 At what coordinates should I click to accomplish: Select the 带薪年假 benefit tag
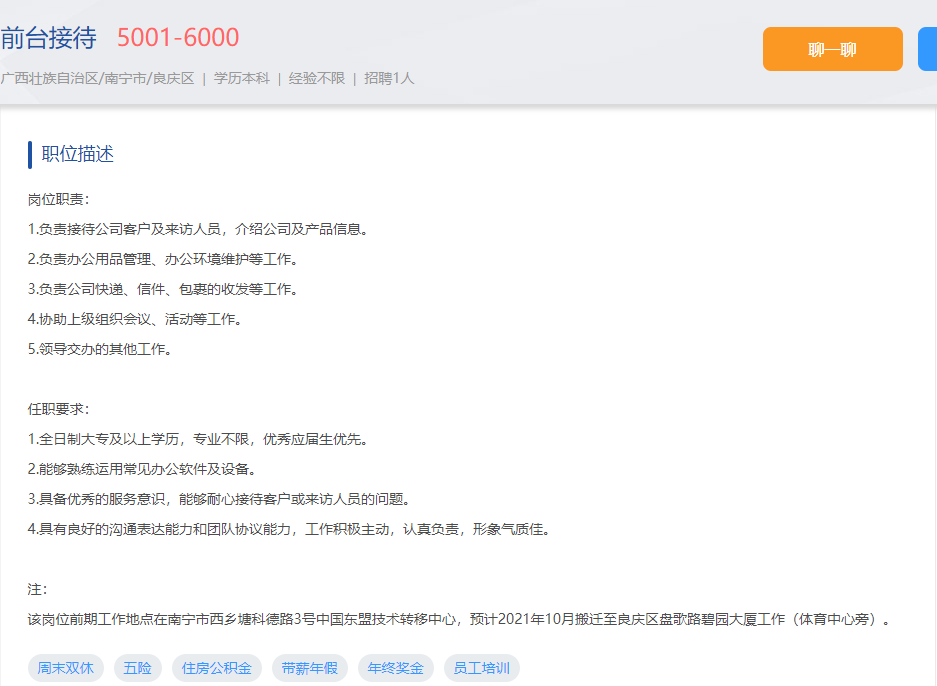click(310, 668)
